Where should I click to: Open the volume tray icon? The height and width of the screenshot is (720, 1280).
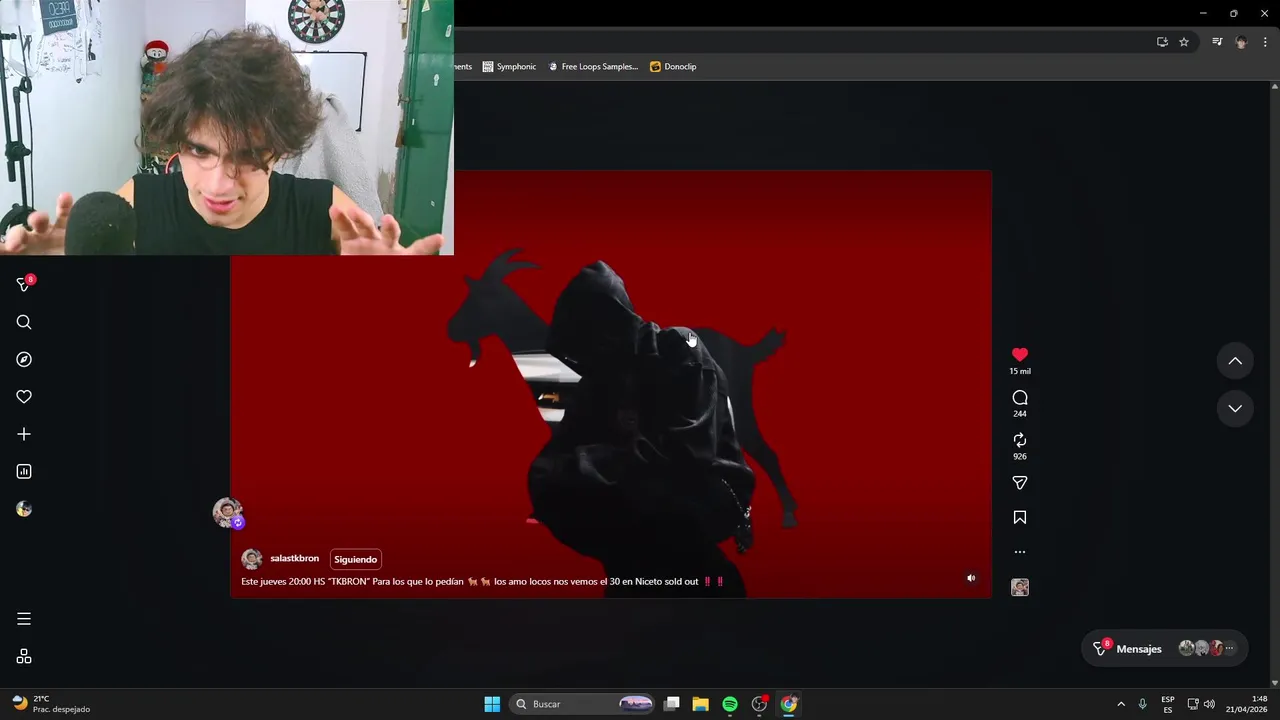click(x=1210, y=704)
